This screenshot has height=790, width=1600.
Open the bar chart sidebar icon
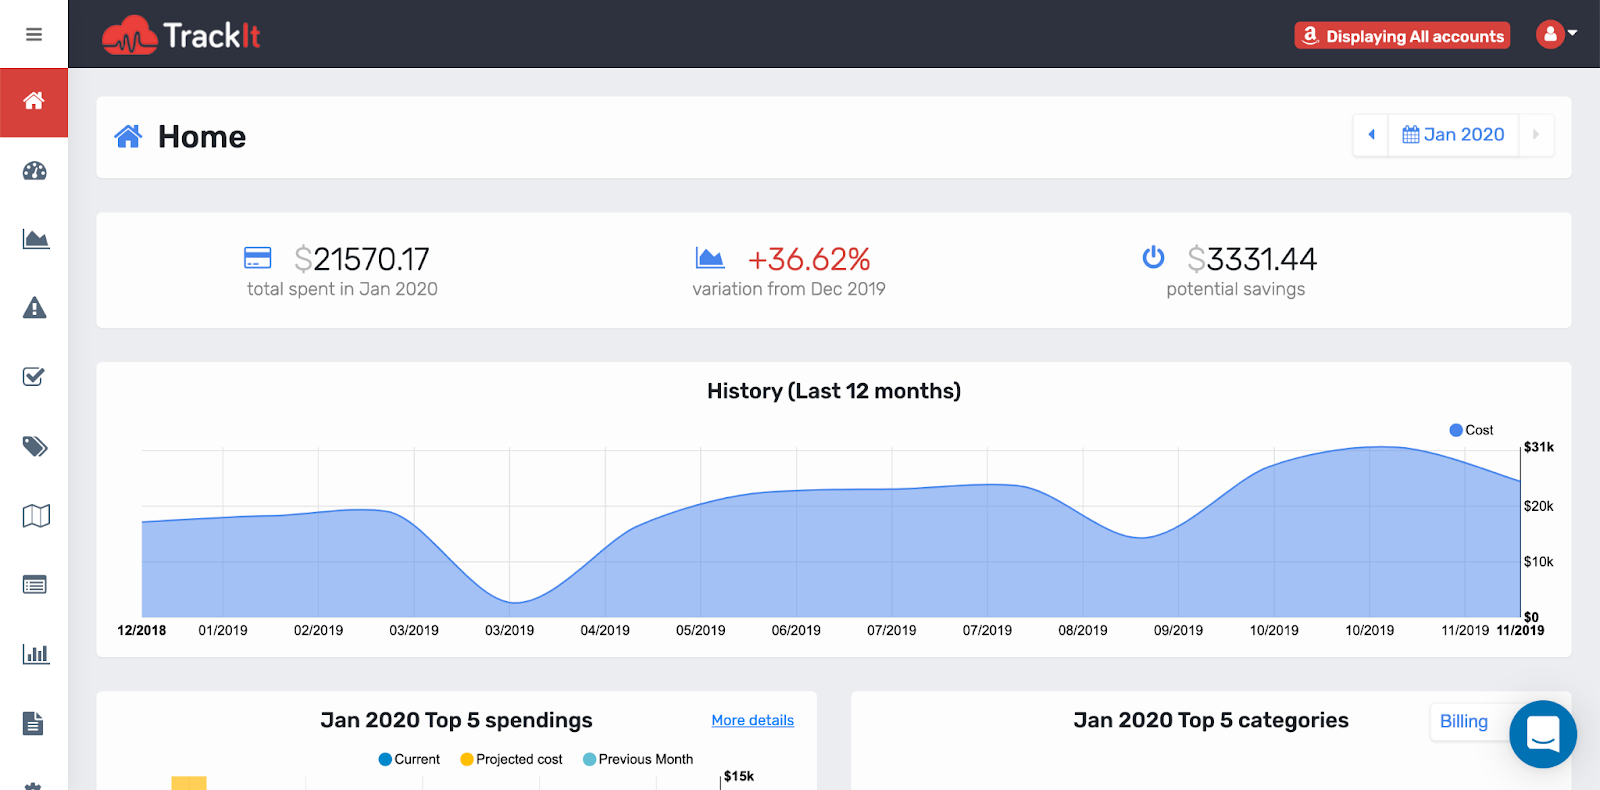(35, 654)
